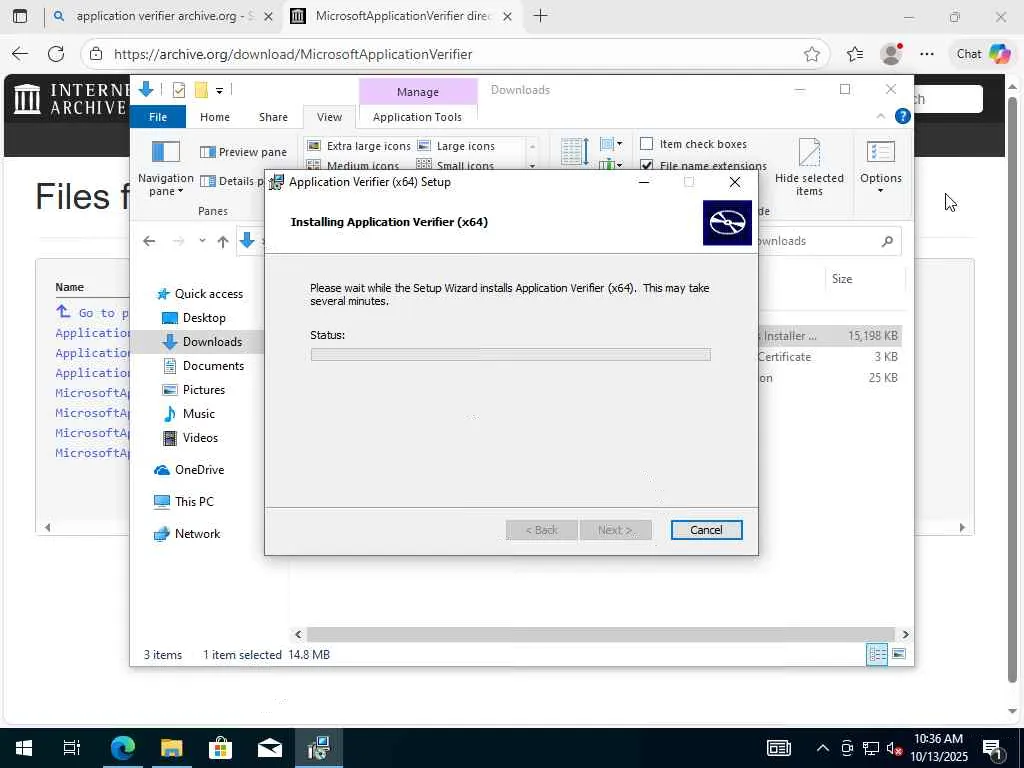Image resolution: width=1024 pixels, height=768 pixels.
Task: Expand the layout gallery dropdown arrow
Action: [532, 166]
